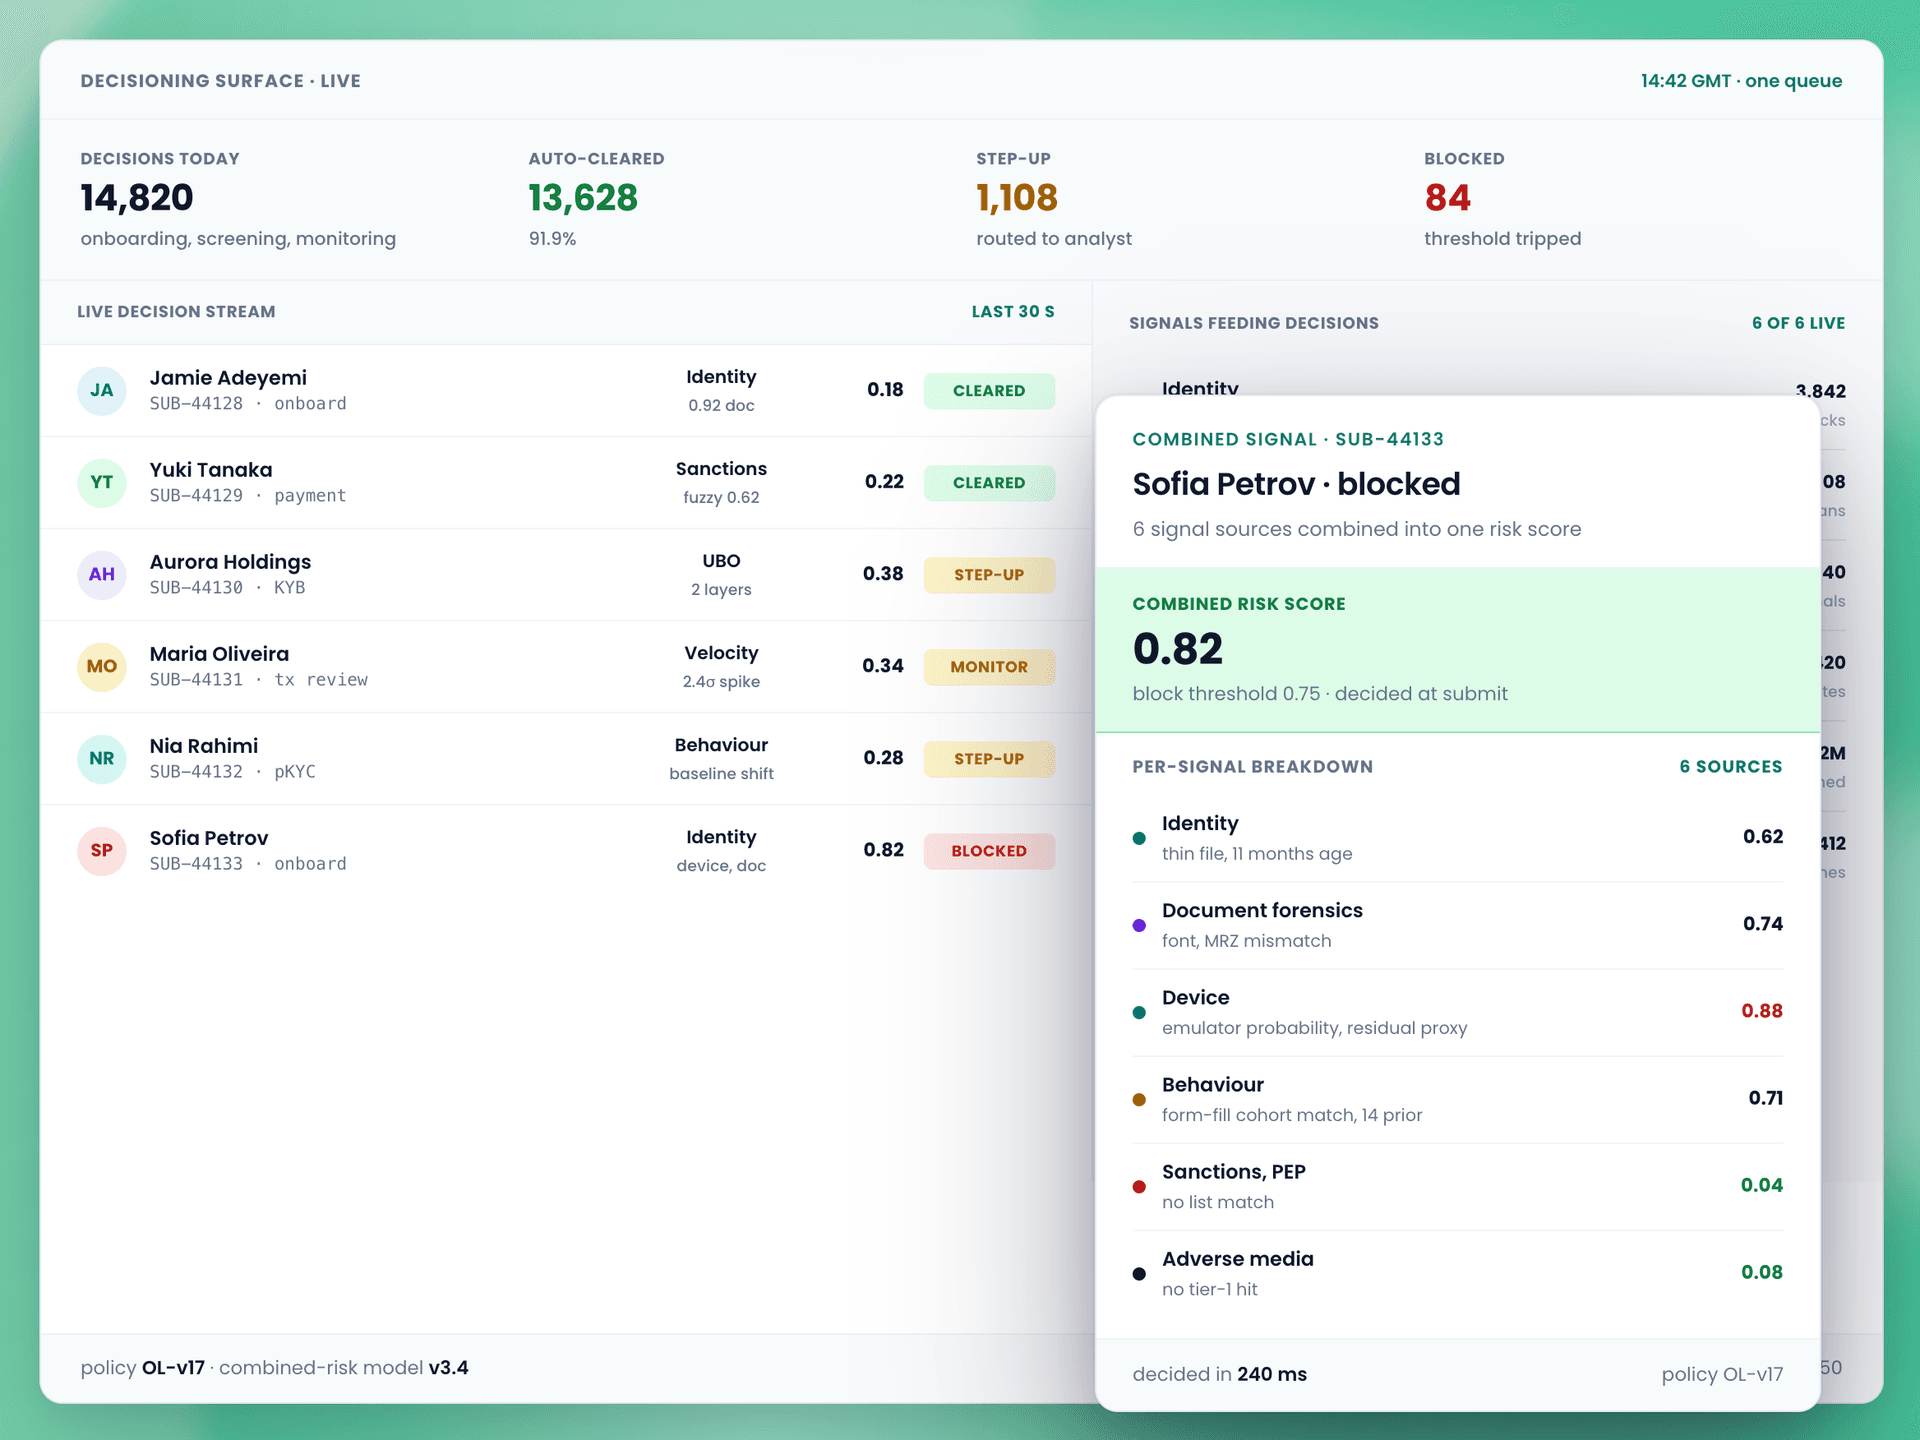Click the JA avatar for Jamie Adeyemi
1920x1440 pixels.
(x=101, y=390)
